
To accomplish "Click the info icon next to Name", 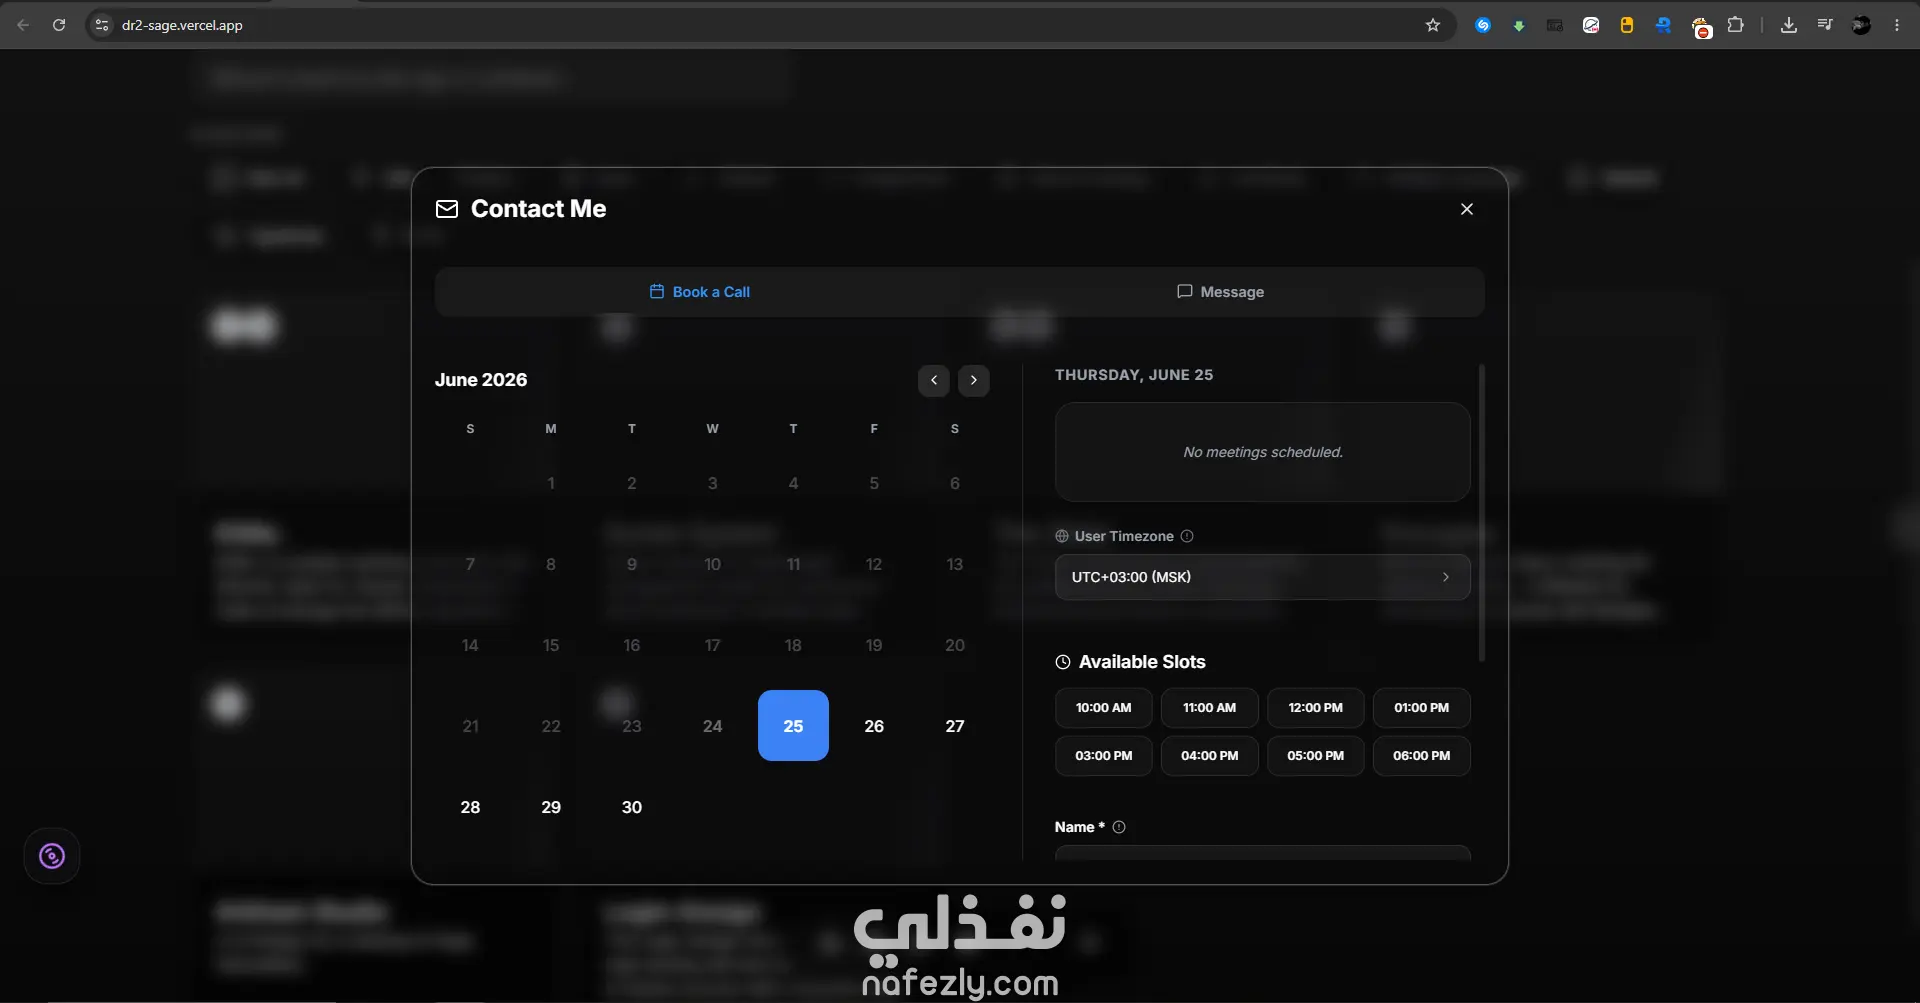I will [x=1119, y=827].
